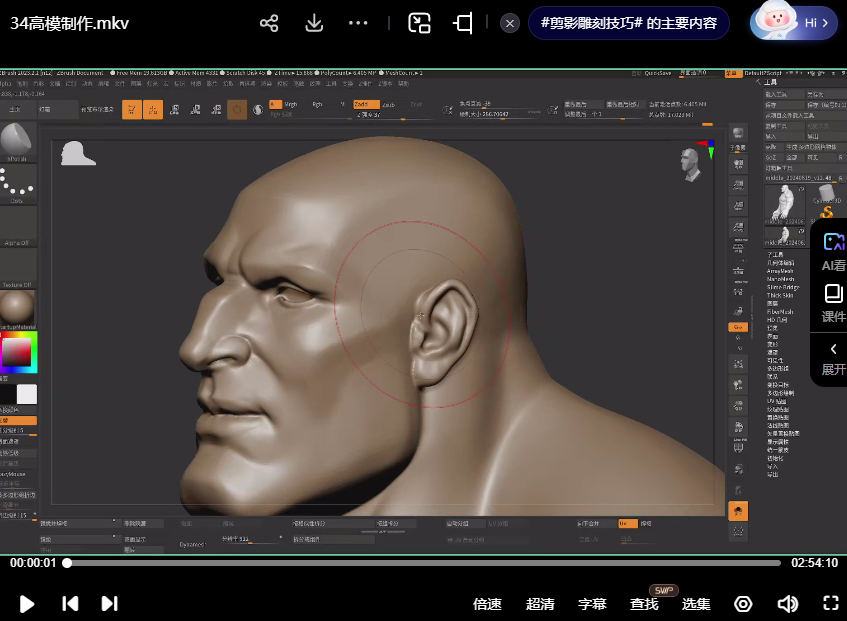The height and width of the screenshot is (621, 847).
Task: Open the 倍速 playback speed menu
Action: [487, 604]
